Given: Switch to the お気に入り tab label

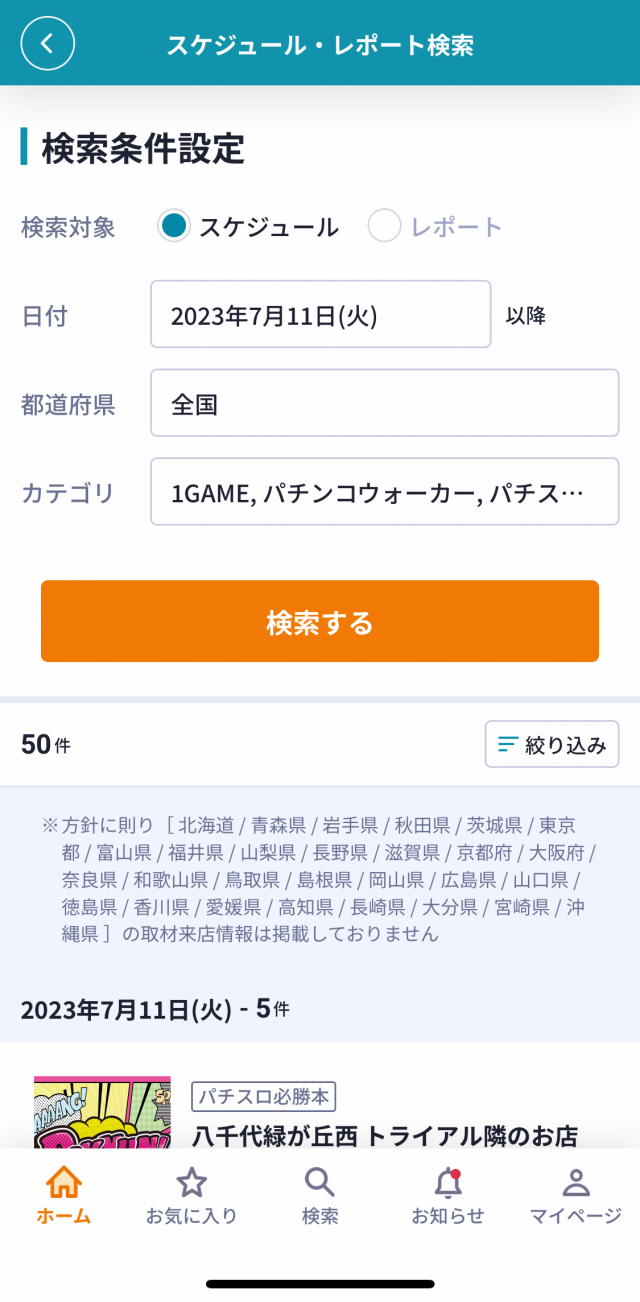Looking at the screenshot, I should coord(191,1216).
